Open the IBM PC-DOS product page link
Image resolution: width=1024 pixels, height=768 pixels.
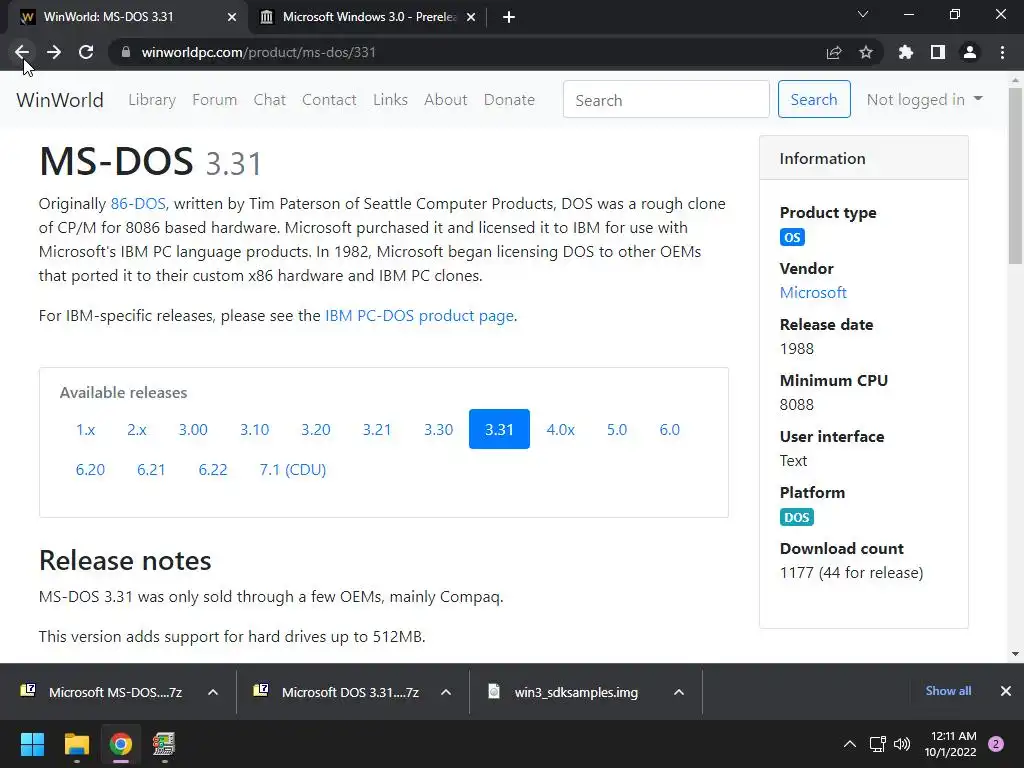click(x=419, y=315)
